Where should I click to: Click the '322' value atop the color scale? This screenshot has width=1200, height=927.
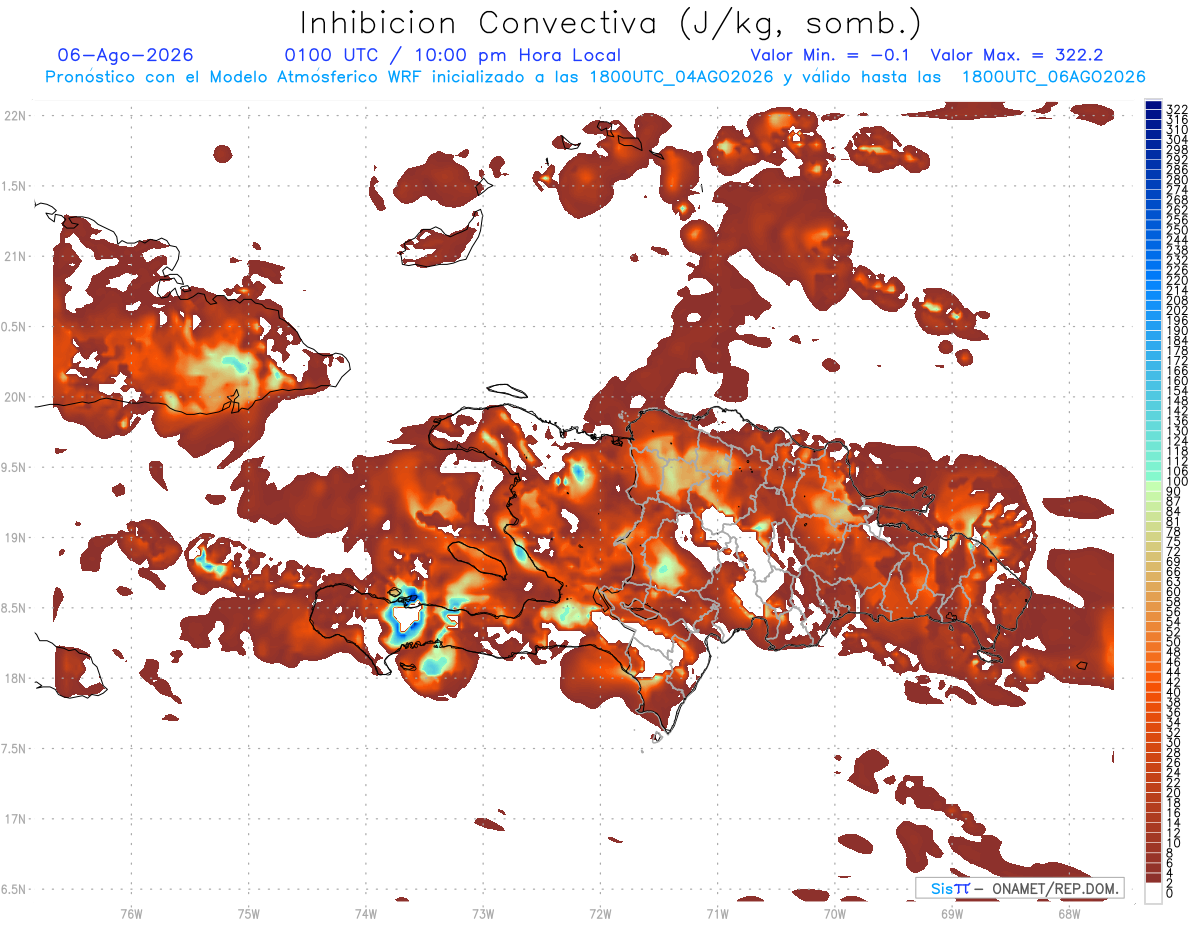[1177, 108]
